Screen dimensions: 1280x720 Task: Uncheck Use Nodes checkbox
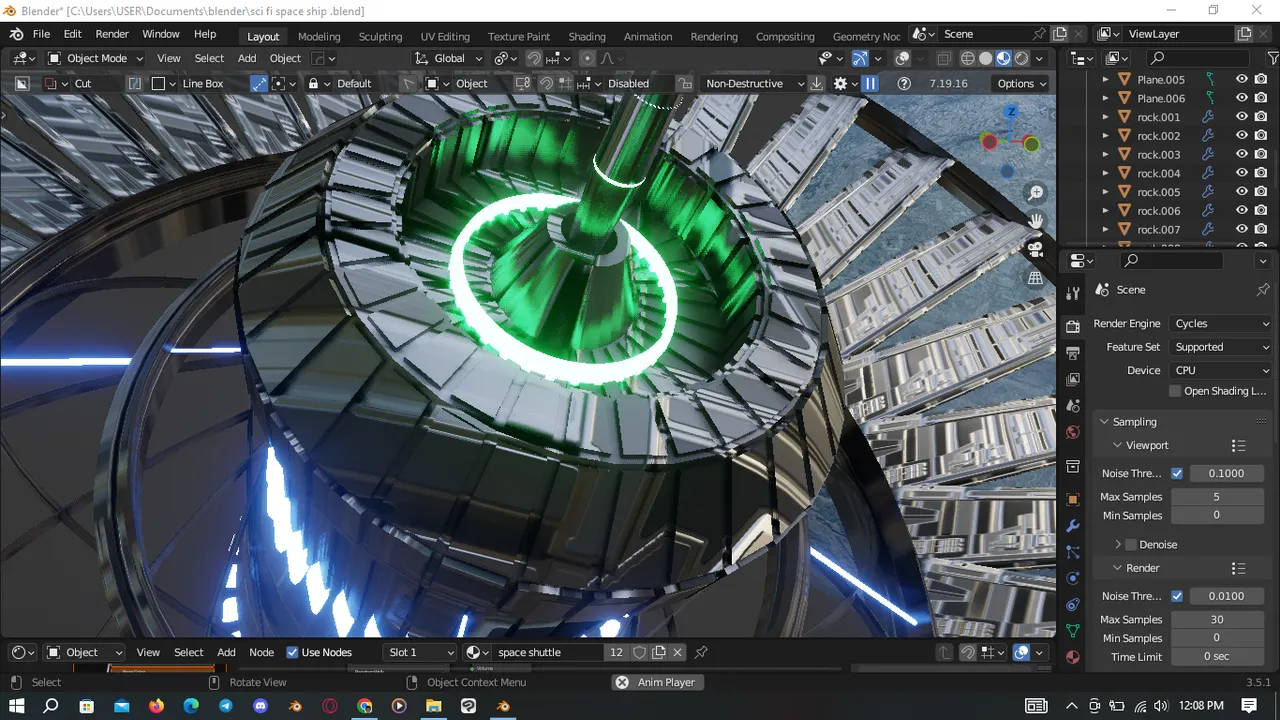click(x=292, y=652)
